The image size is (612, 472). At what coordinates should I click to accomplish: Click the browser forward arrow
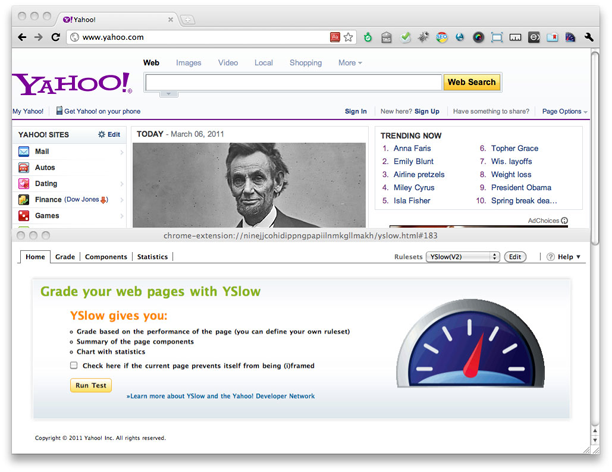[38, 37]
